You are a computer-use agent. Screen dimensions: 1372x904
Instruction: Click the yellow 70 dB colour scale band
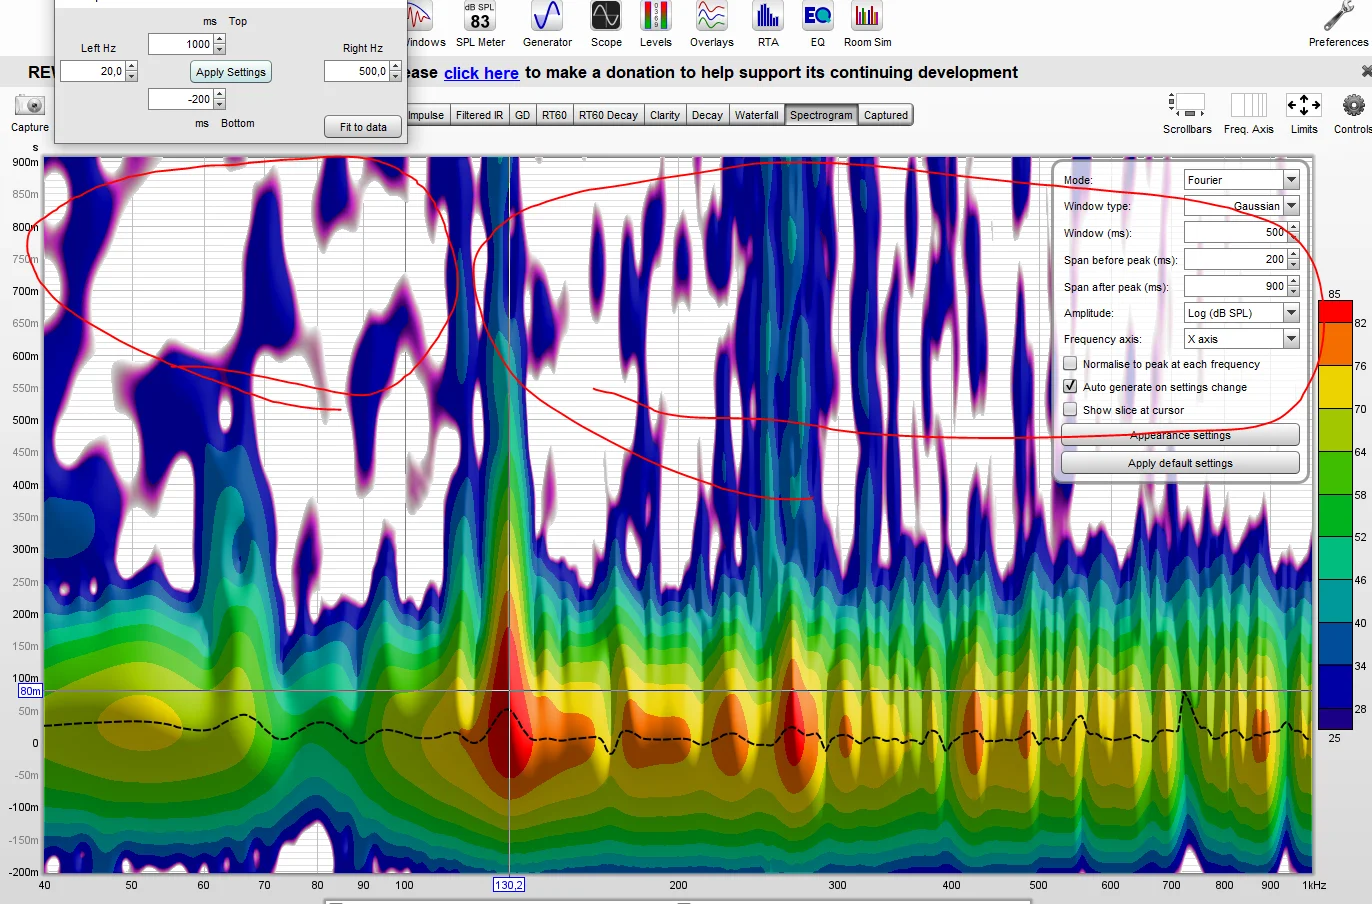click(x=1335, y=387)
